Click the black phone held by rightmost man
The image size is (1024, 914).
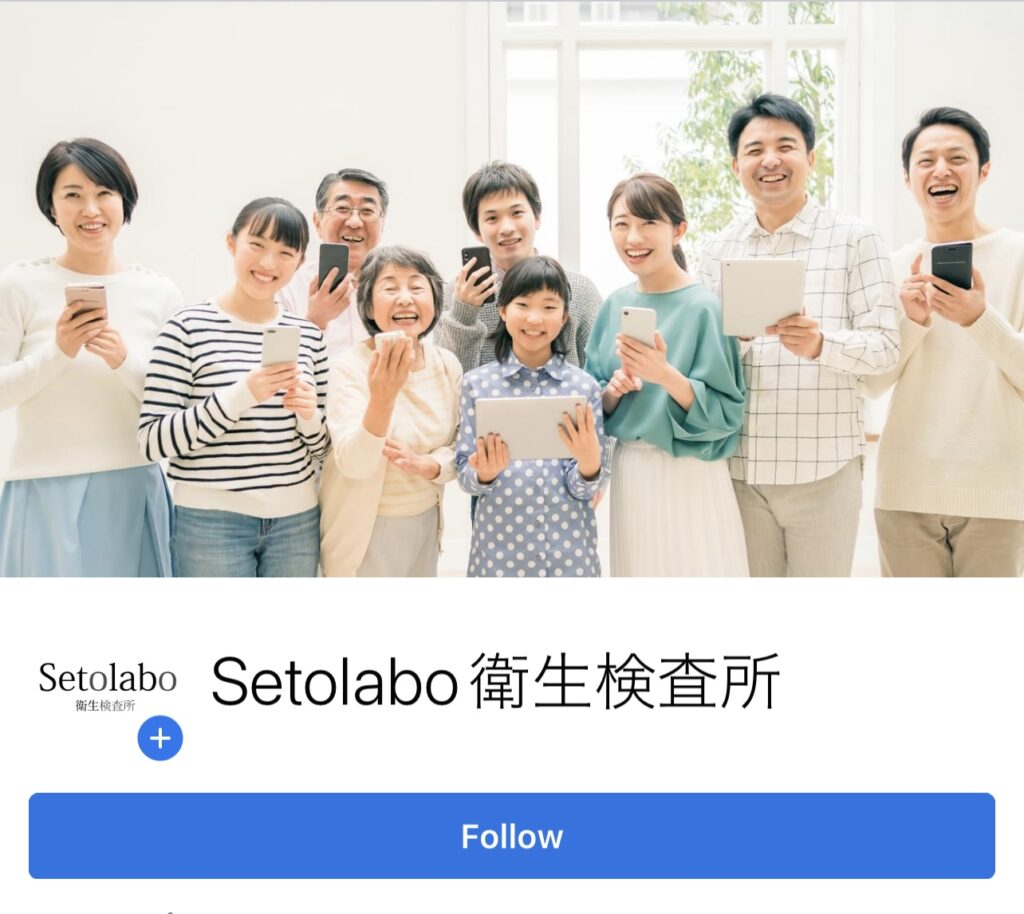coord(952,266)
